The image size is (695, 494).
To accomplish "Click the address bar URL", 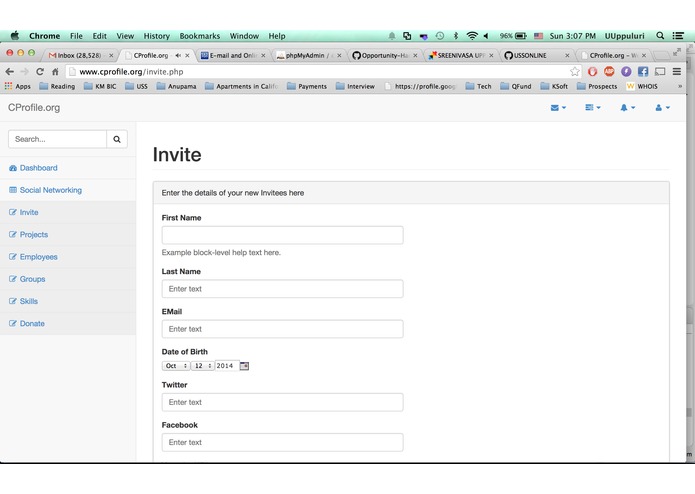I will (x=131, y=72).
